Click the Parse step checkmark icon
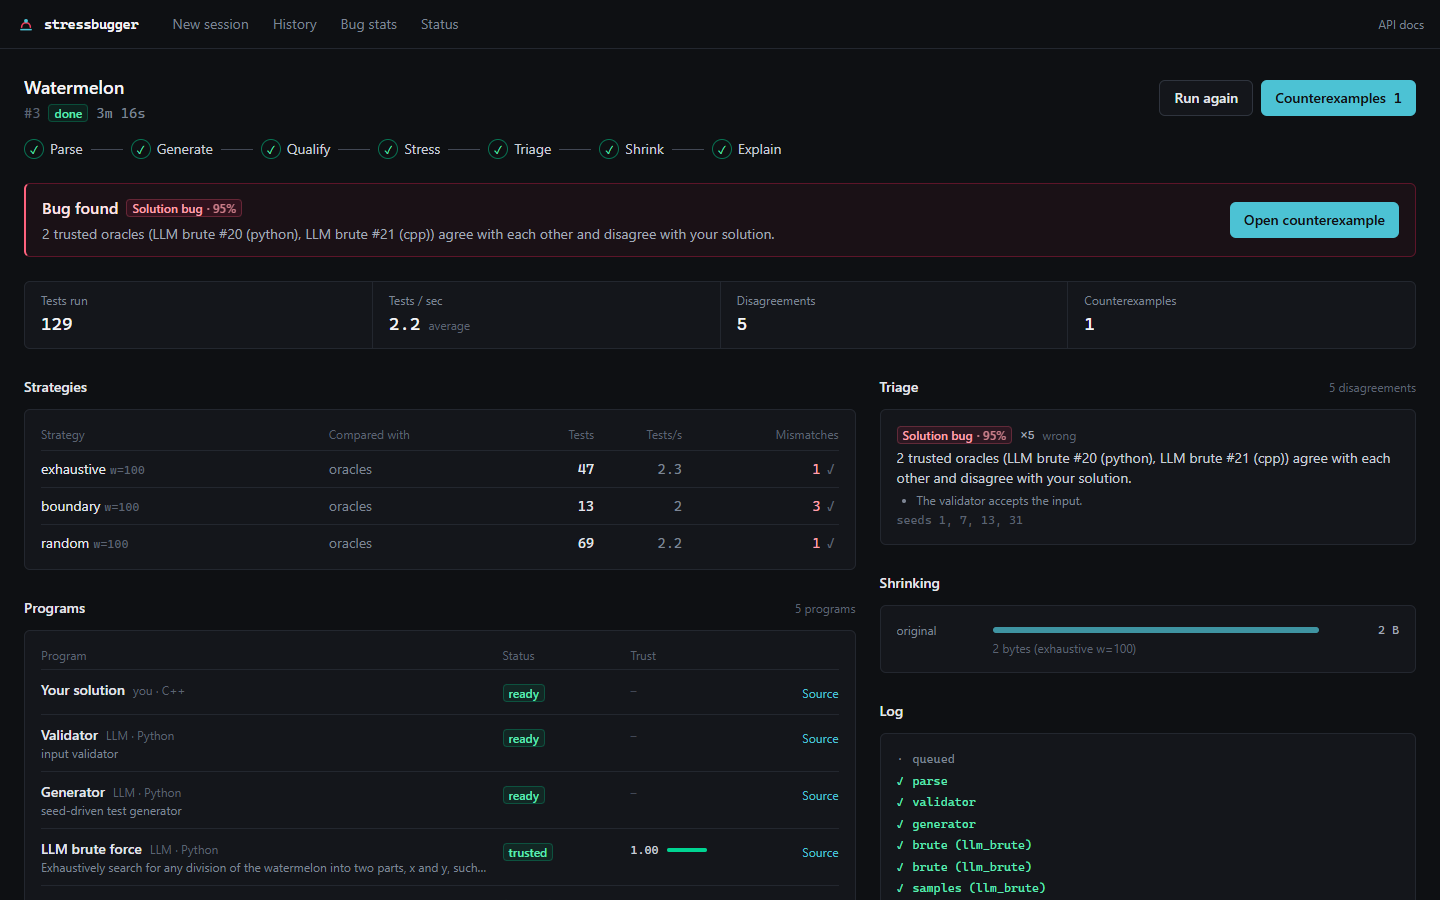1440x900 pixels. [x=34, y=149]
